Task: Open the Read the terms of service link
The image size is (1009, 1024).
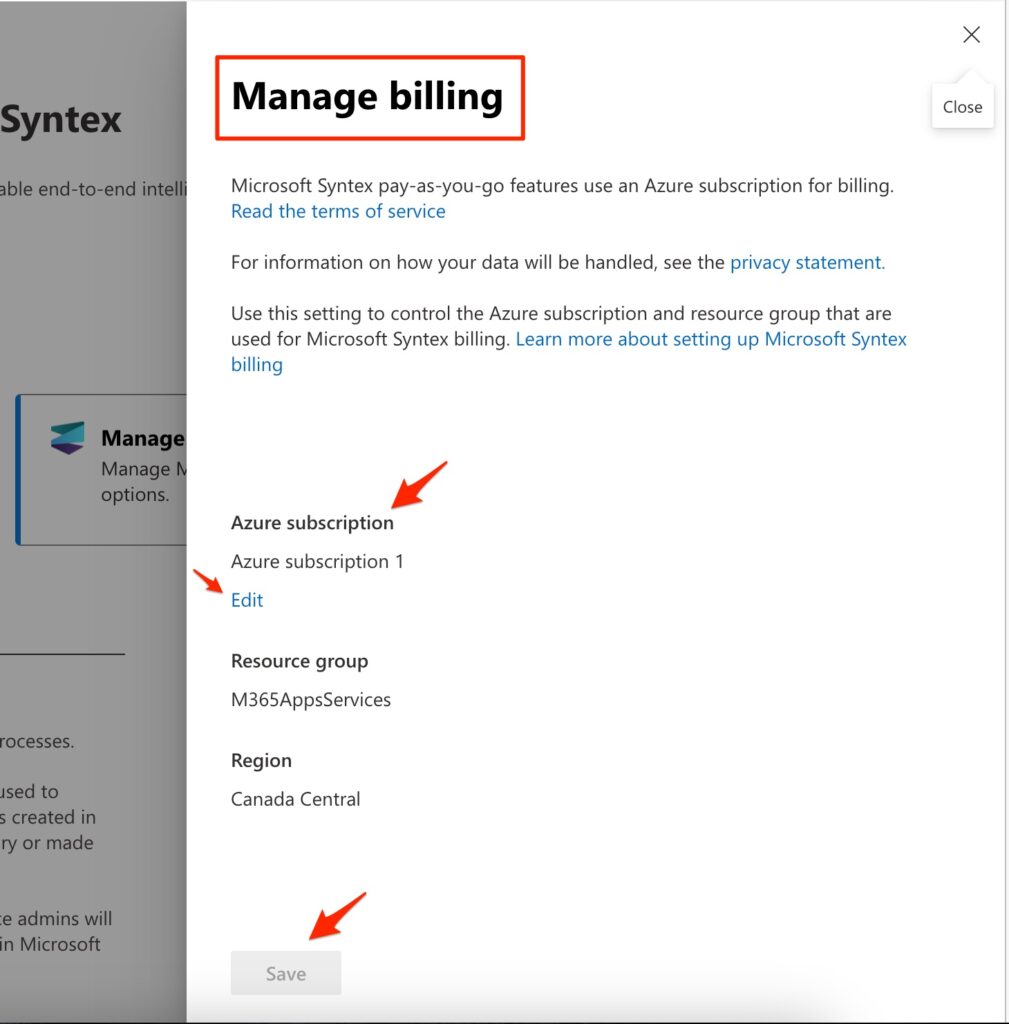Action: pyautogui.click(x=338, y=211)
